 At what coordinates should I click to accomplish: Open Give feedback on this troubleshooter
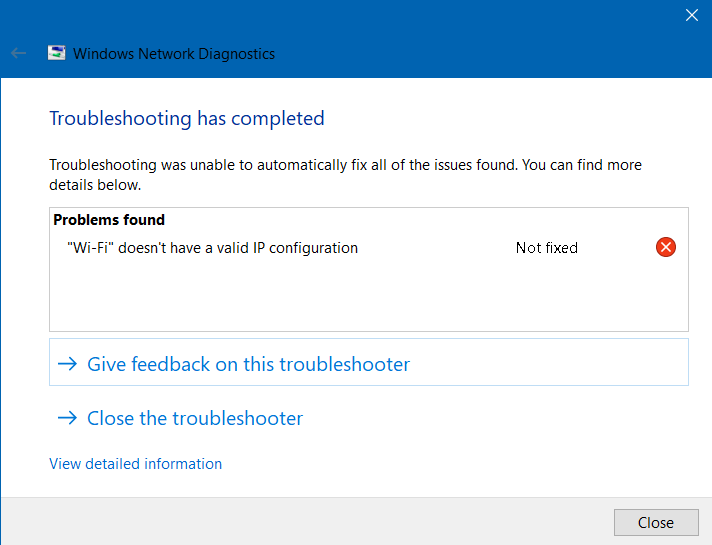(369, 362)
